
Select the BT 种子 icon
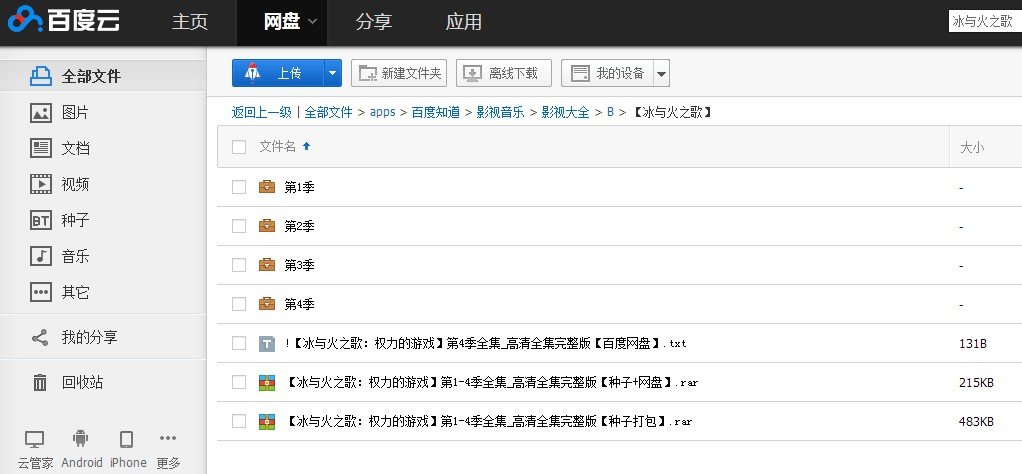pos(41,220)
